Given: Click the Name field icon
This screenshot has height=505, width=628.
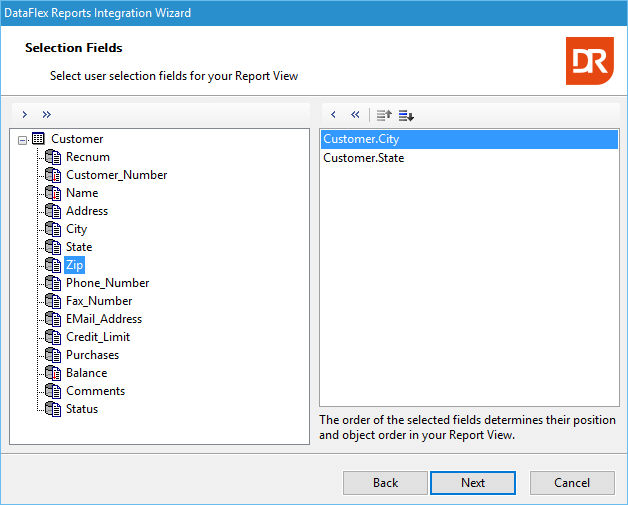Looking at the screenshot, I should (x=53, y=193).
